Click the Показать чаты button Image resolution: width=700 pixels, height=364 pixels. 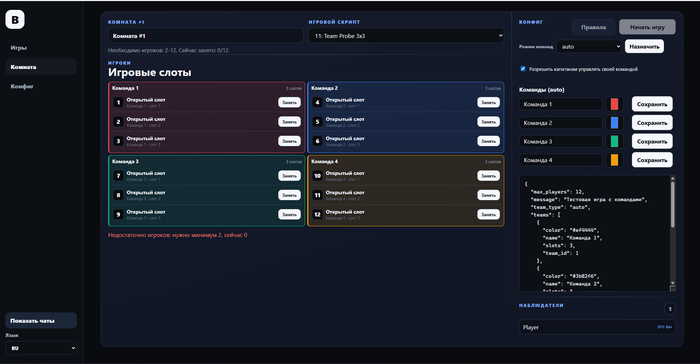point(41,321)
